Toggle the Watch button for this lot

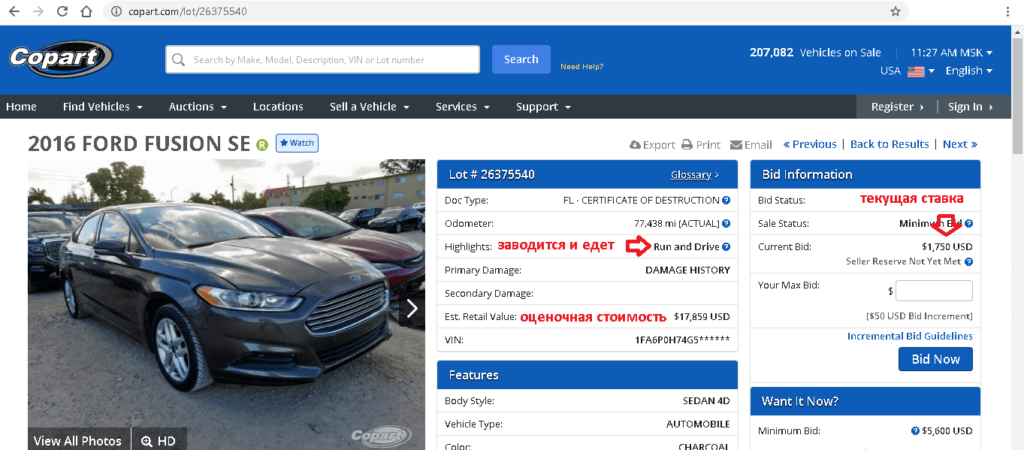coord(296,143)
